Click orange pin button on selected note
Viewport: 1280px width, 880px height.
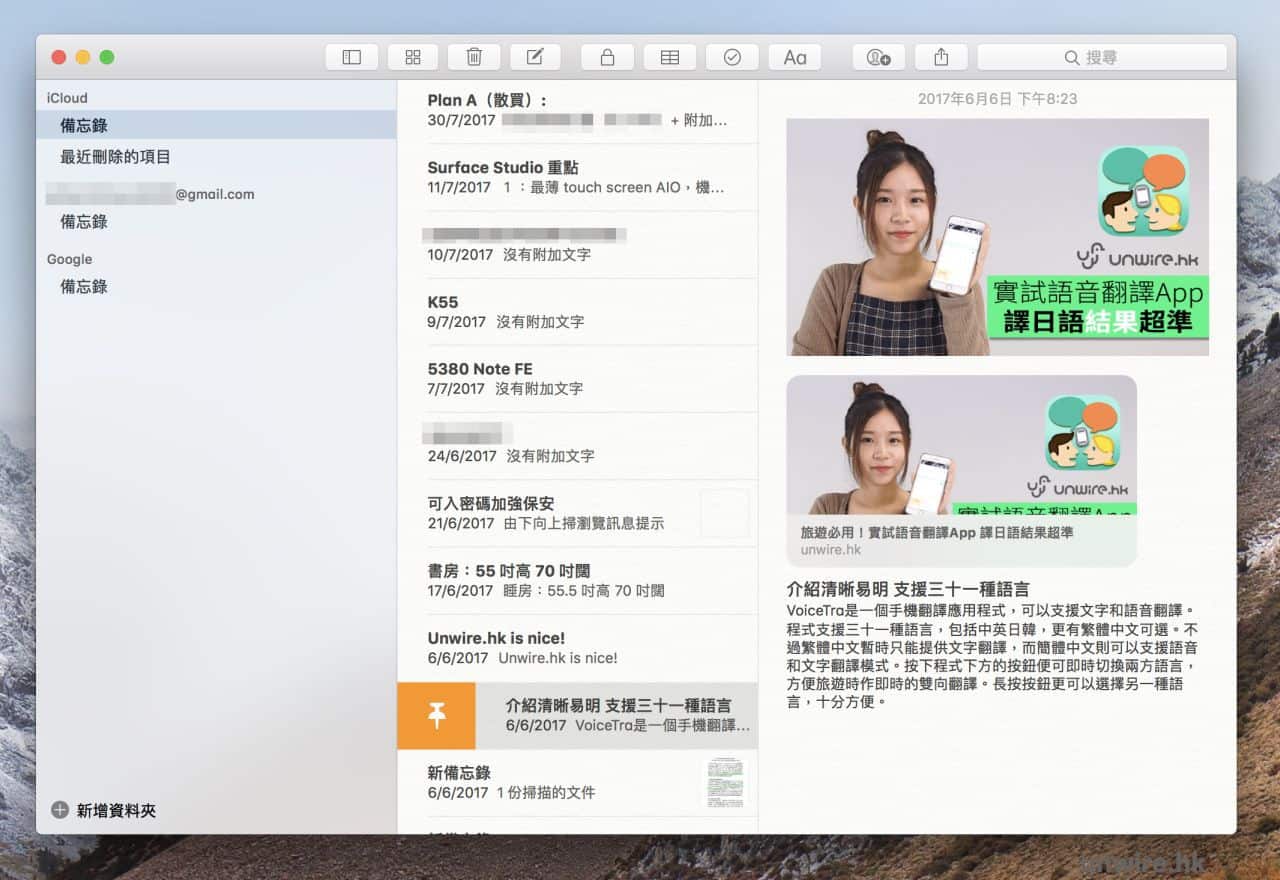click(x=436, y=716)
